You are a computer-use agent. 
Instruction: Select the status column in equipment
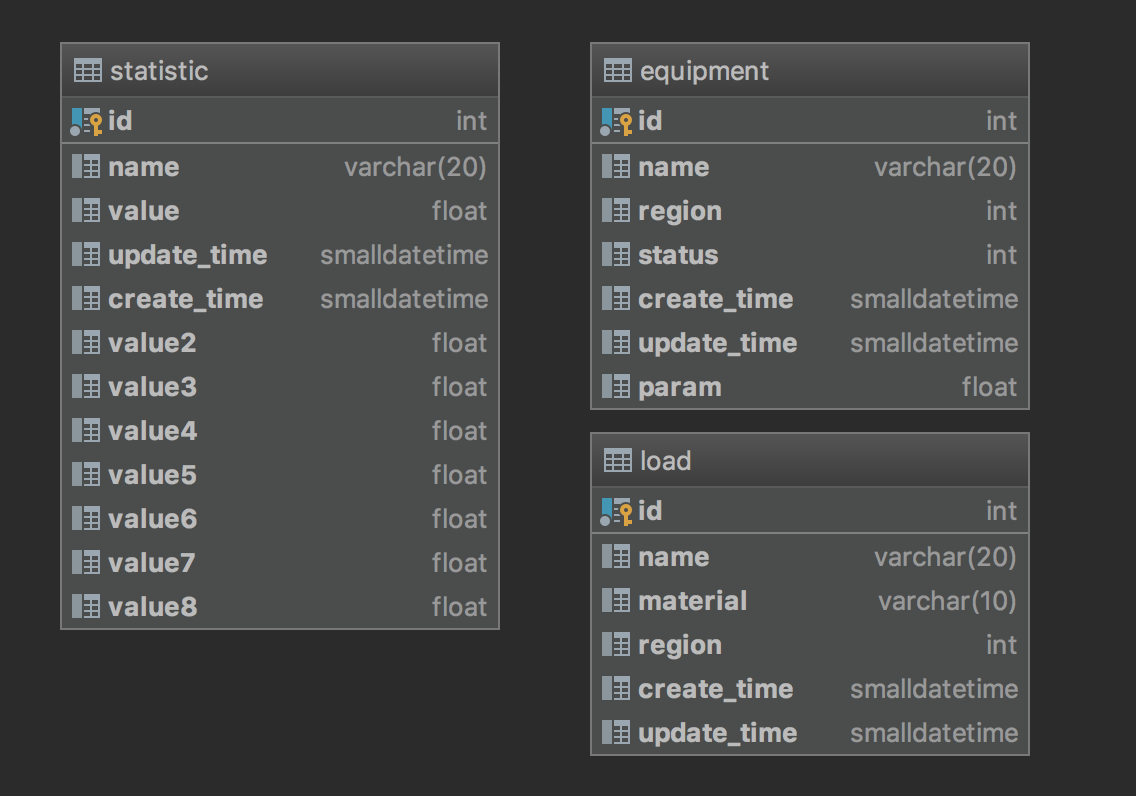pos(678,255)
